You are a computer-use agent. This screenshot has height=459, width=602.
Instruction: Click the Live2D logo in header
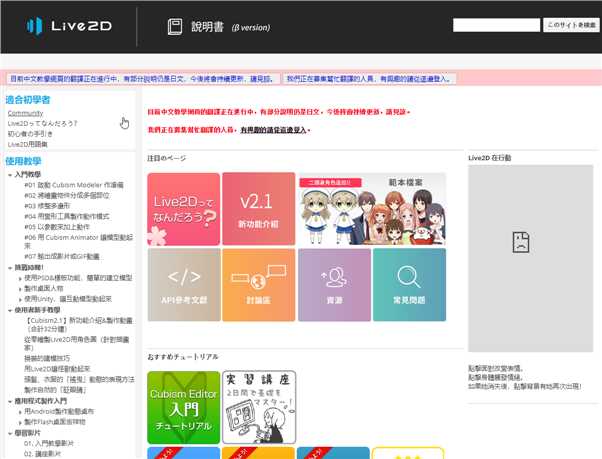[69, 26]
